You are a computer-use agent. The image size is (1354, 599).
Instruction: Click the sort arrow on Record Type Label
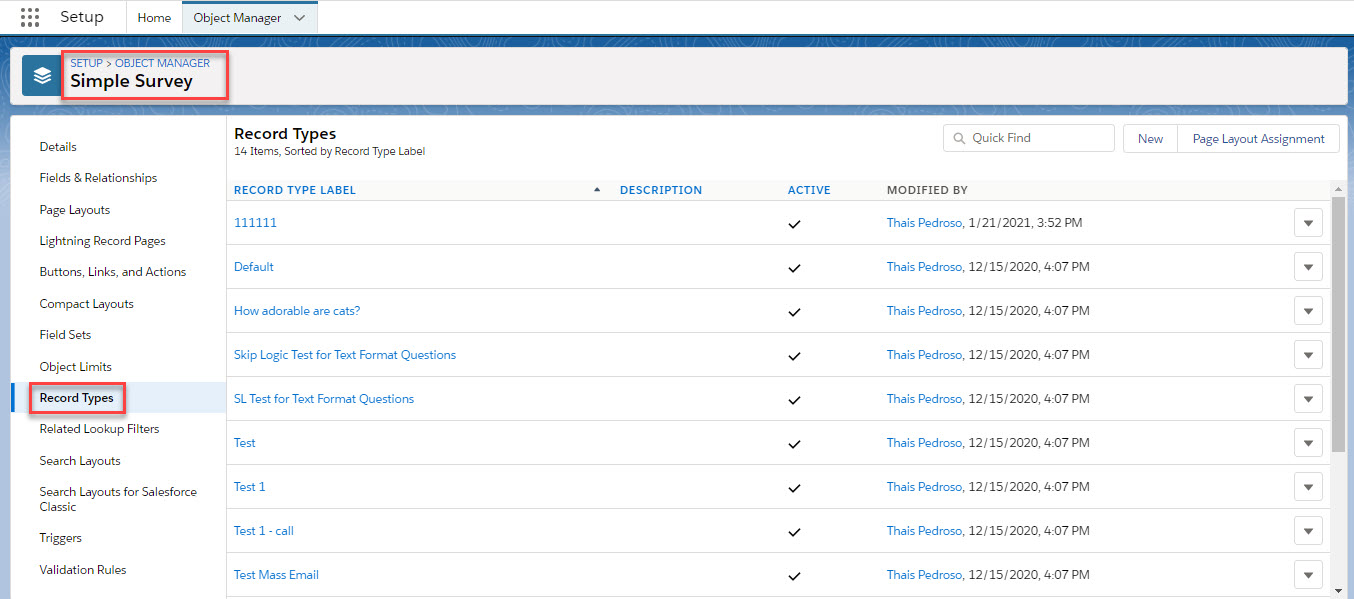(597, 190)
